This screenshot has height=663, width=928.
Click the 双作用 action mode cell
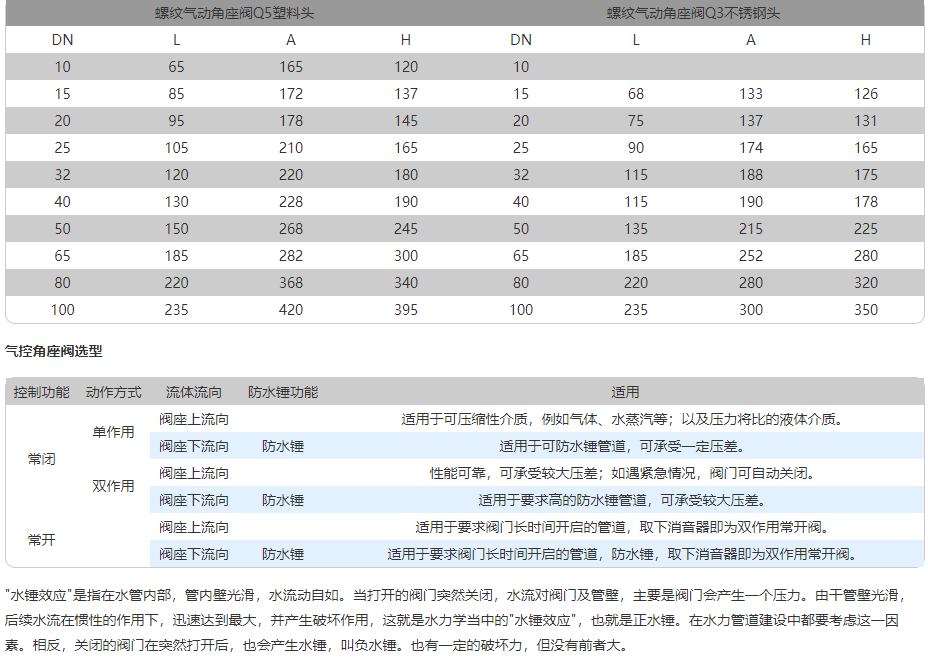tap(113, 486)
